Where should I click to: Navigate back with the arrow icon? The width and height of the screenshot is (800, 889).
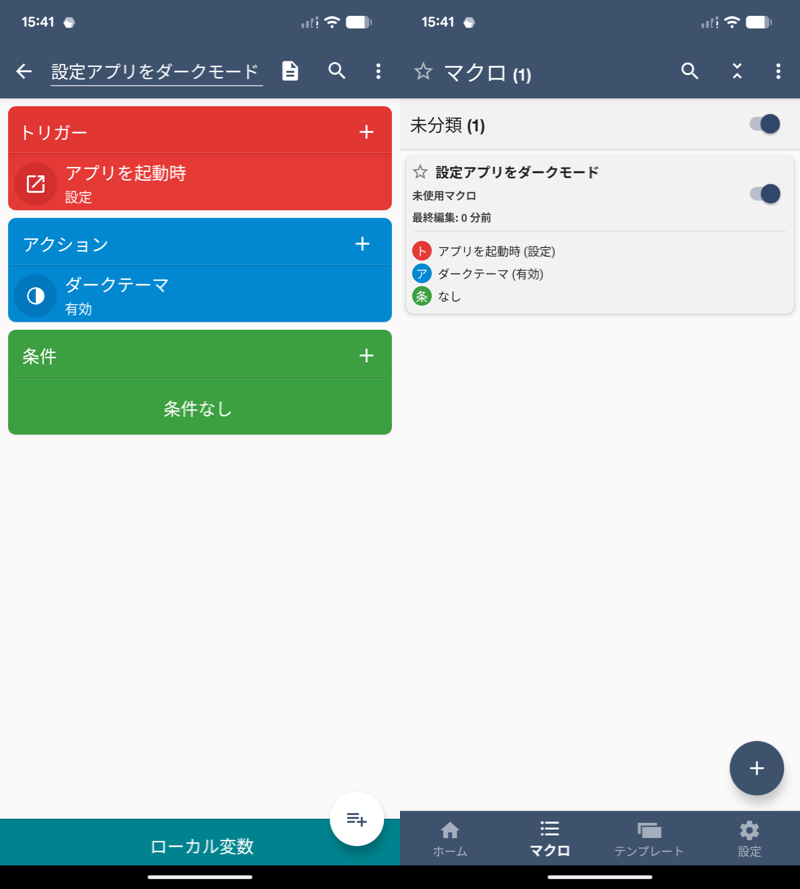24,71
